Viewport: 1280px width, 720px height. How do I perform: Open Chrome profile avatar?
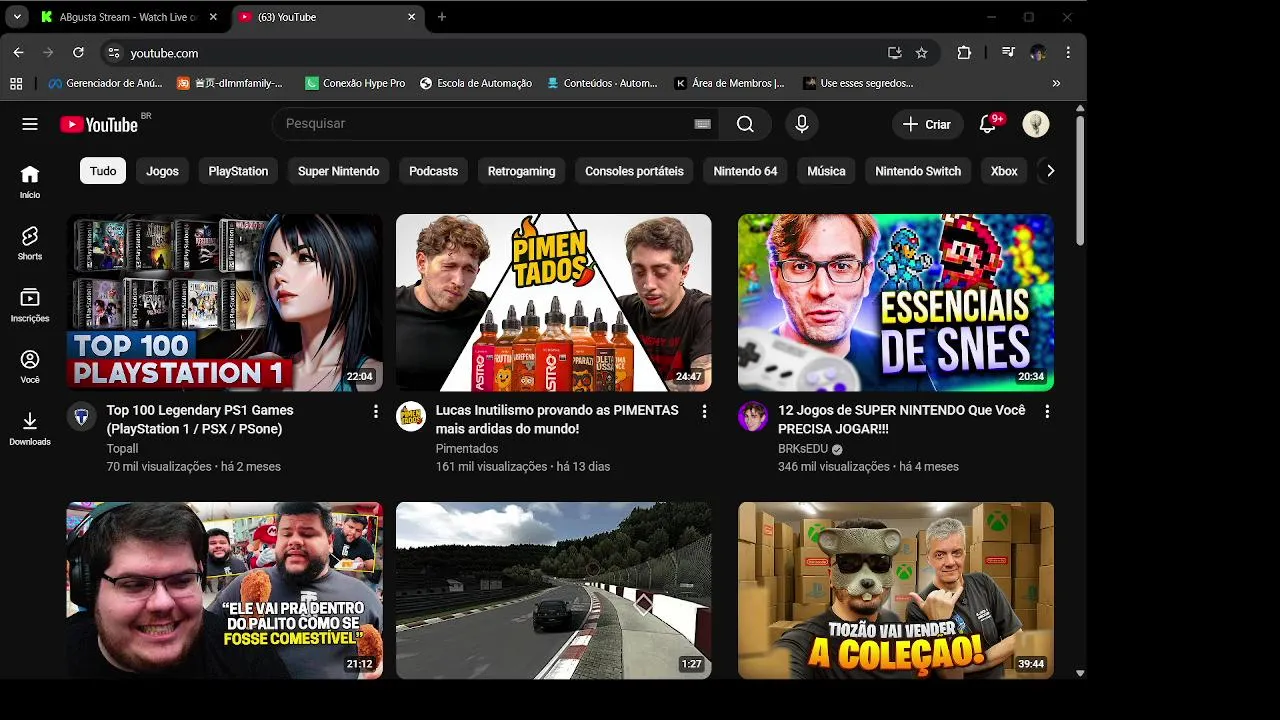click(x=1038, y=53)
